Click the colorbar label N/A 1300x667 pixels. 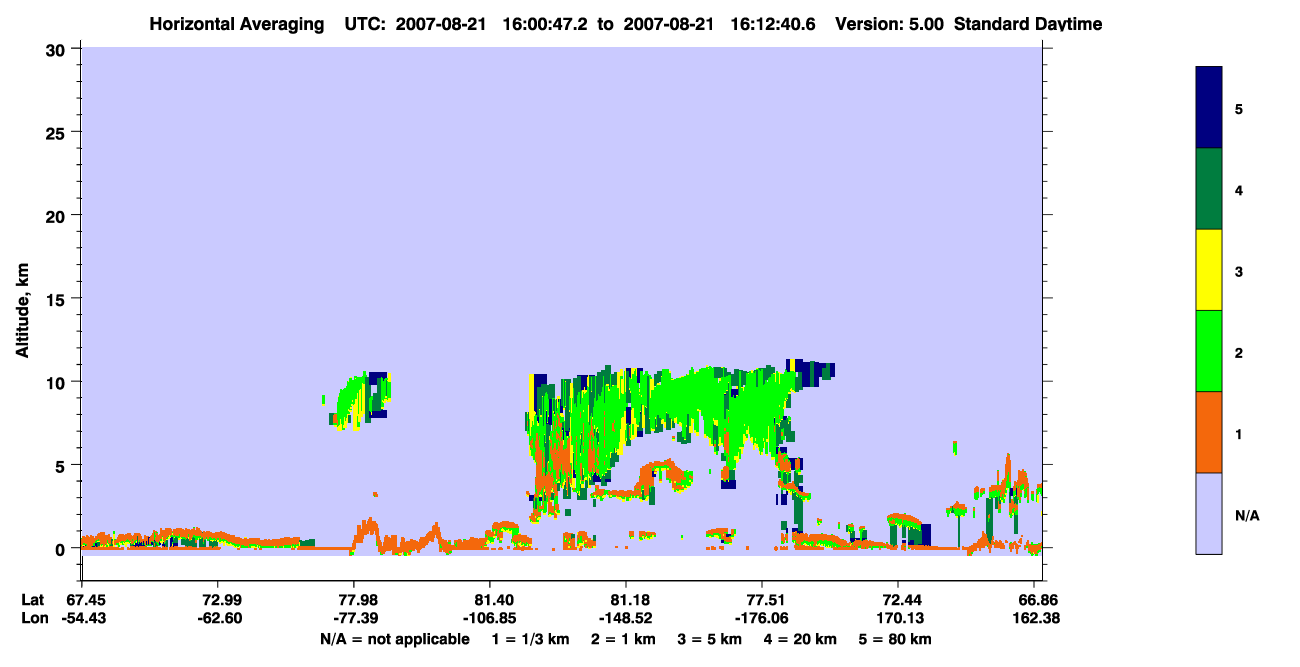(x=1248, y=515)
